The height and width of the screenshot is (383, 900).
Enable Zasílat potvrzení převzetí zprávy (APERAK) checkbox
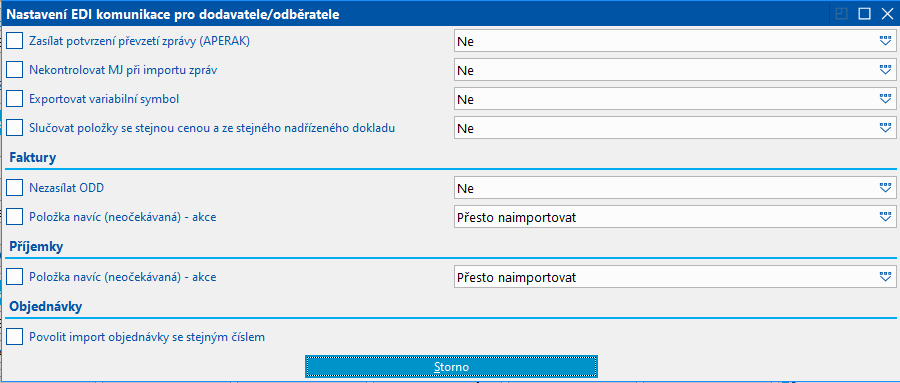coord(15,41)
